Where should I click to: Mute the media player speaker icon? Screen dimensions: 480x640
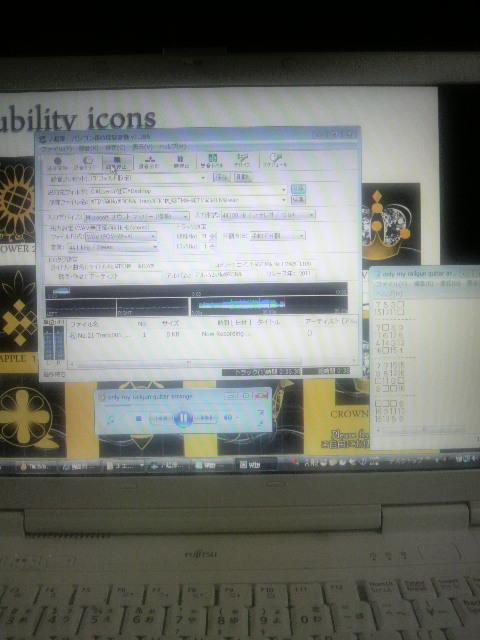228,418
